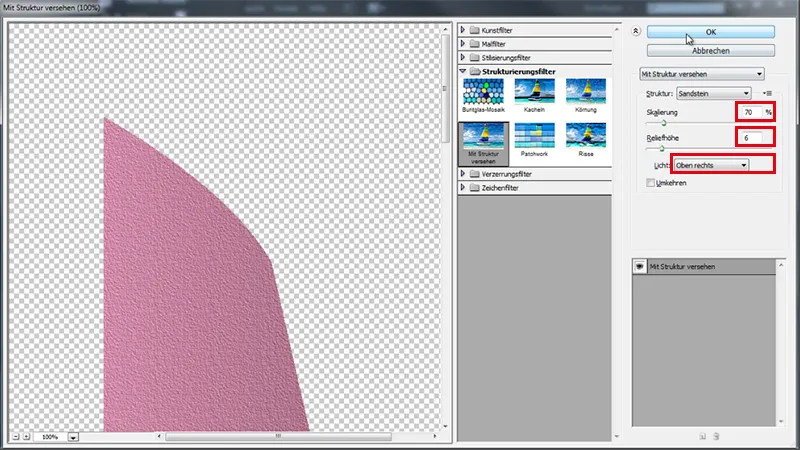Click preview scroll down arrow
Screen dimensions: 800x450
pos(445,426)
